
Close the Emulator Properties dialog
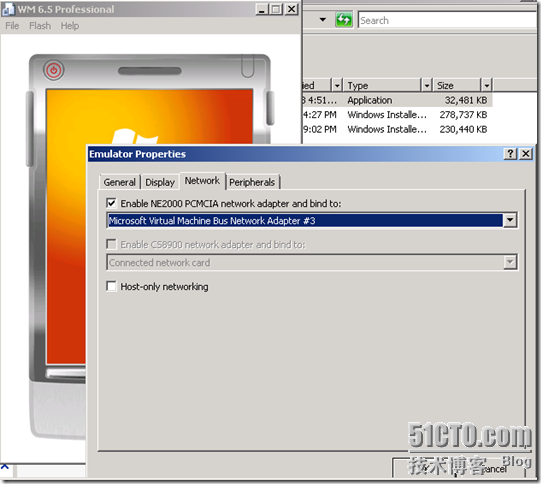tap(526, 154)
